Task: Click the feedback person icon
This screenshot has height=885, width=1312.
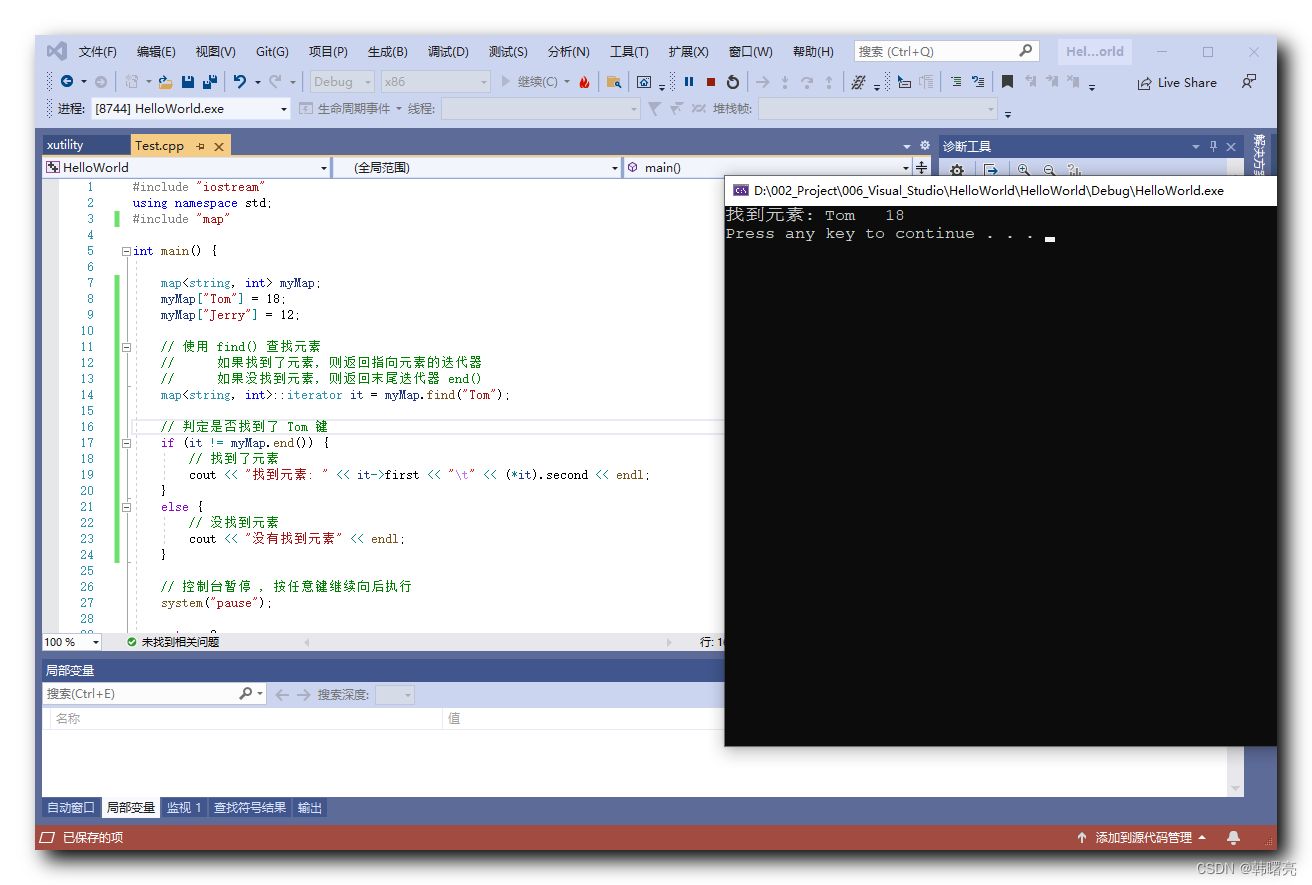Action: click(x=1249, y=82)
